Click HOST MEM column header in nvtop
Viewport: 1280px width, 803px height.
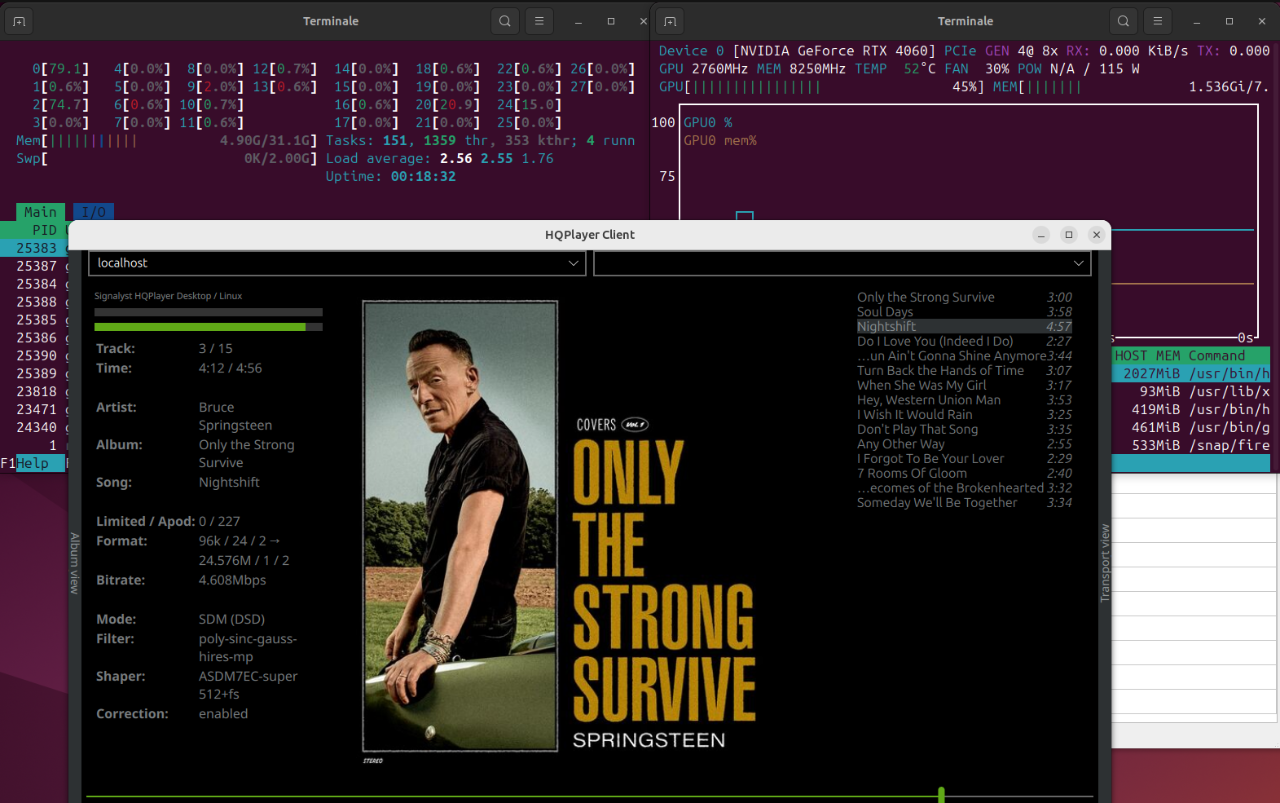click(x=1147, y=355)
